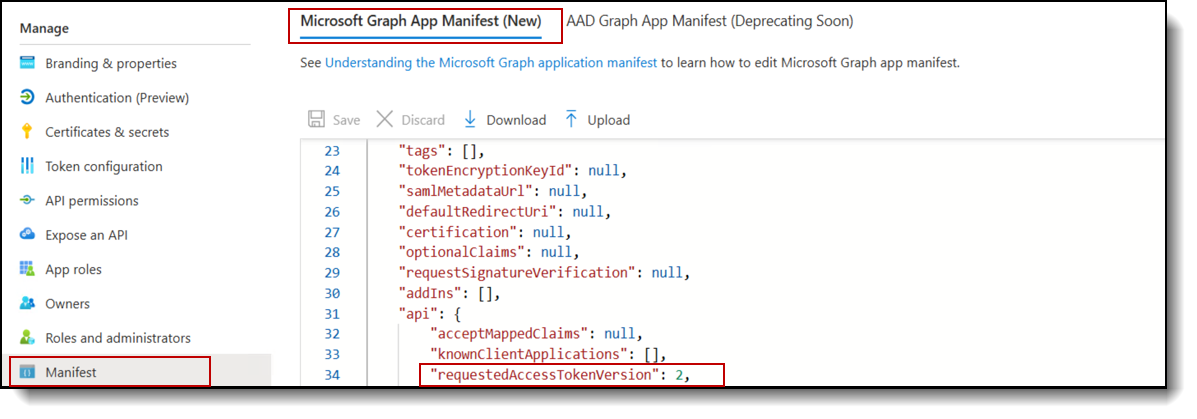
Task: Switch to AAD Graph App Manifest tab
Action: tap(709, 21)
